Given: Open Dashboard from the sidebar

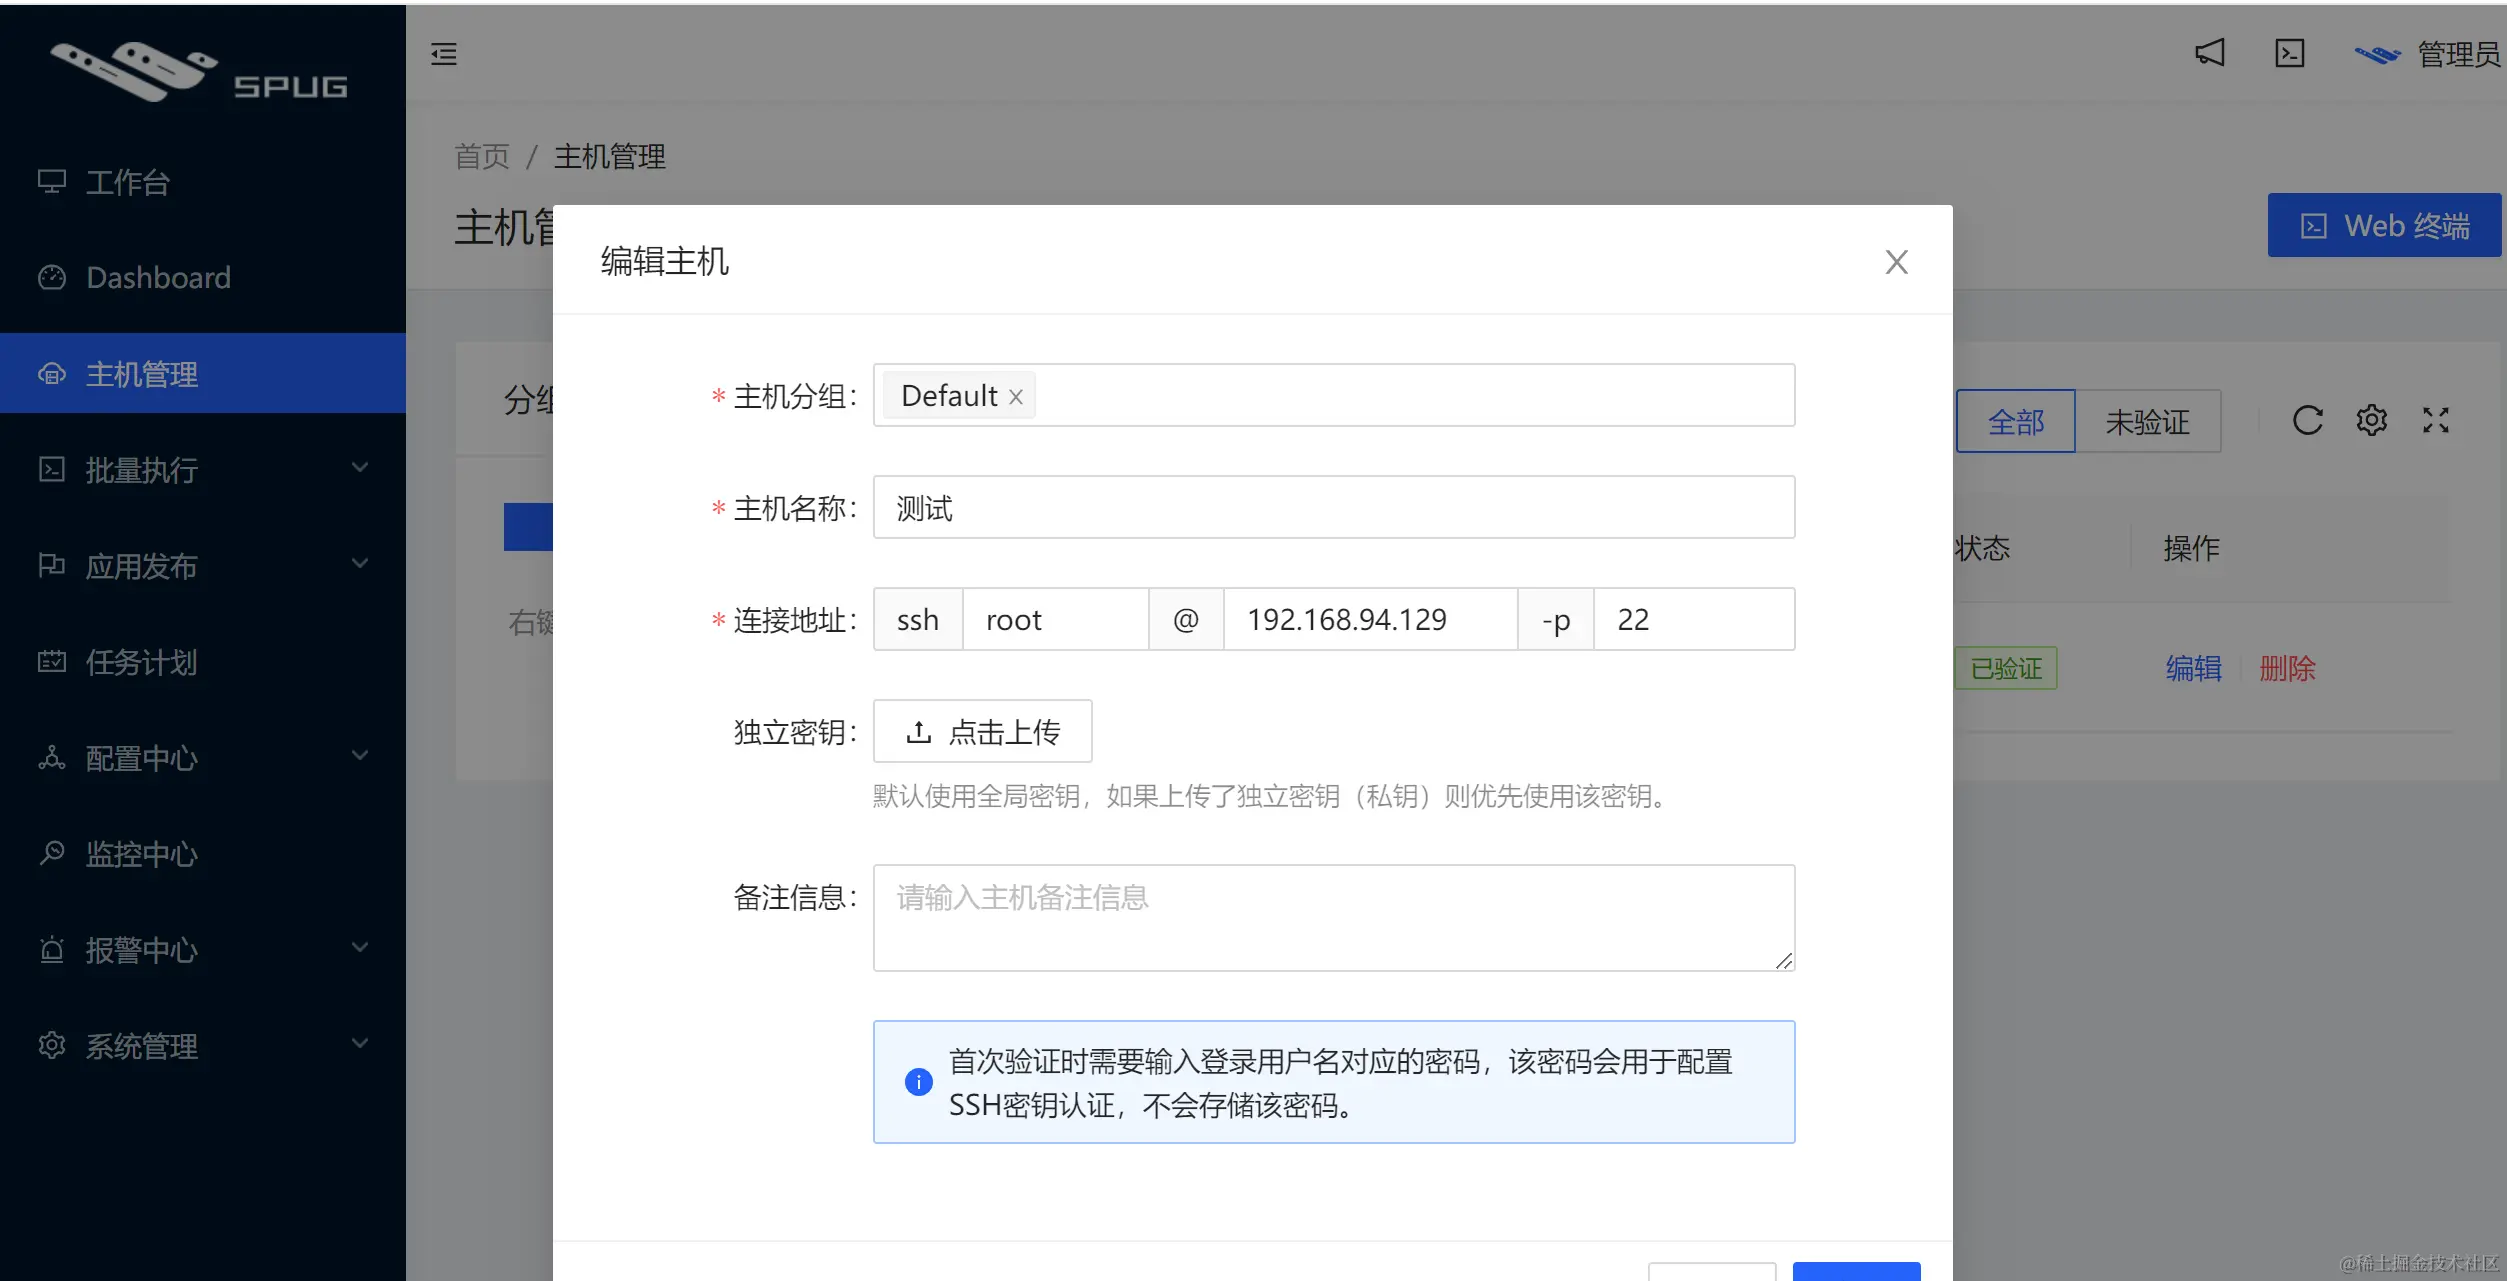Looking at the screenshot, I should point(158,278).
